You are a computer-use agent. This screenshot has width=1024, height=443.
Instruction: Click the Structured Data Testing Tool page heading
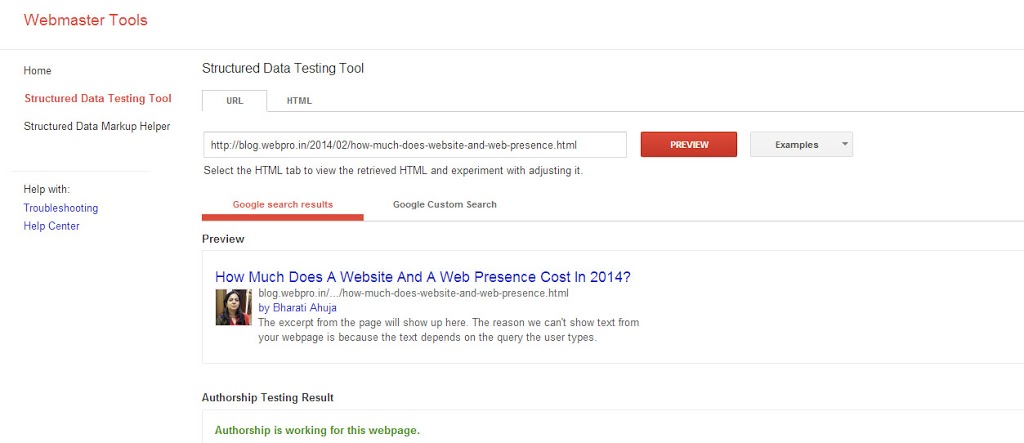point(283,69)
